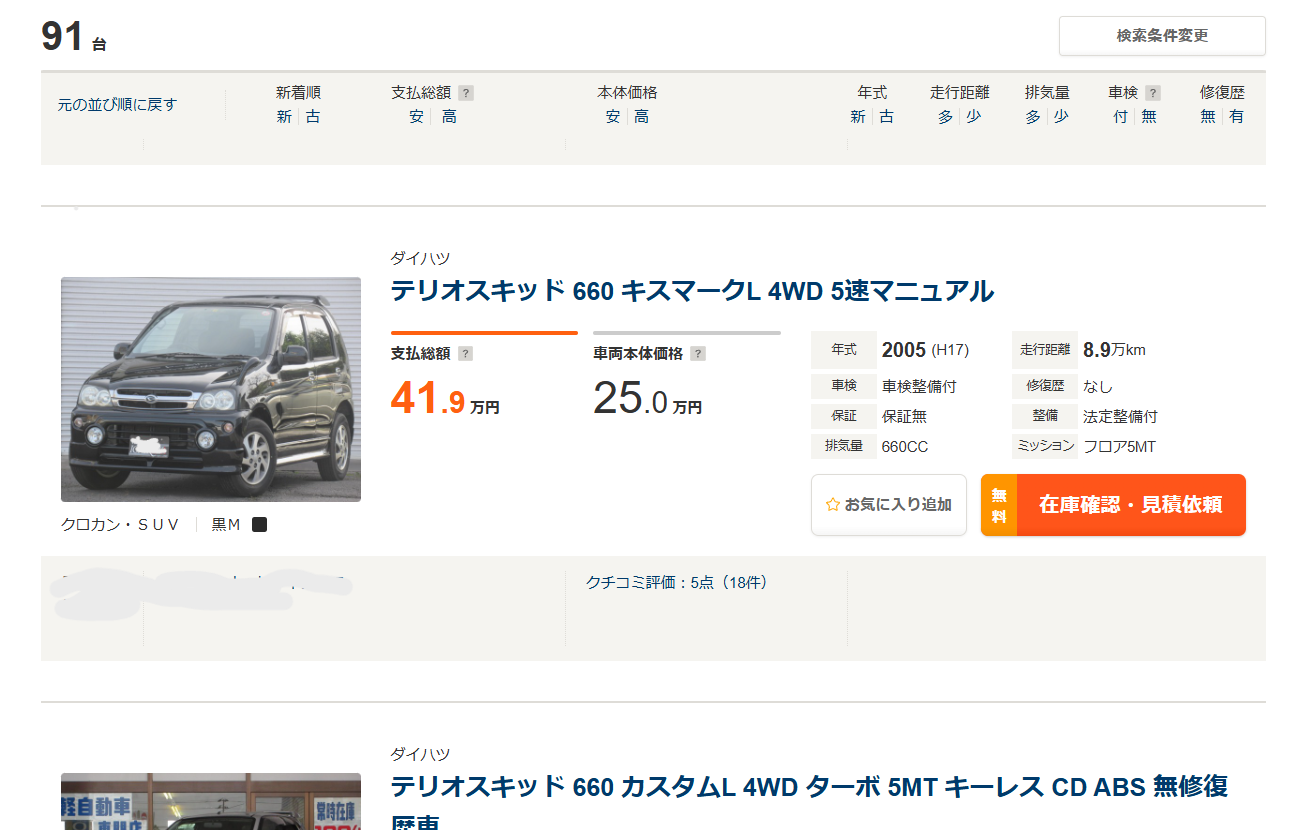This screenshot has height=830, width=1316.
Task: Click ダイハツ maker label of second listing
Action: tap(420, 754)
